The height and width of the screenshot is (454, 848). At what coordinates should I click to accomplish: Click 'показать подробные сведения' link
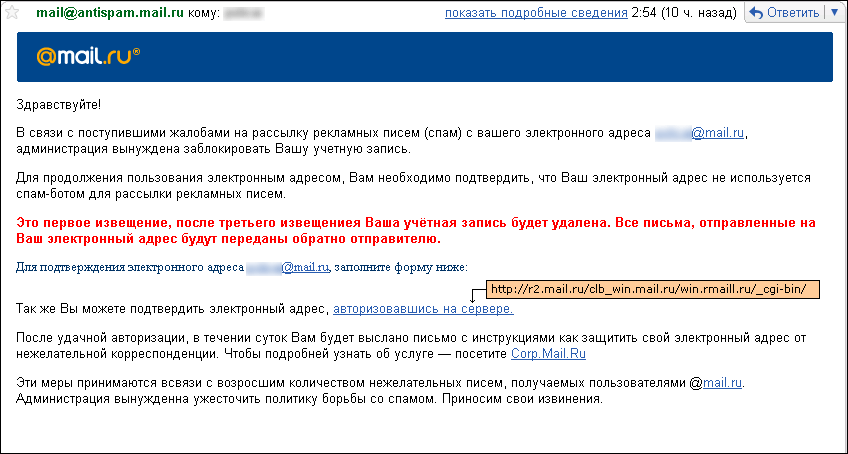[536, 13]
